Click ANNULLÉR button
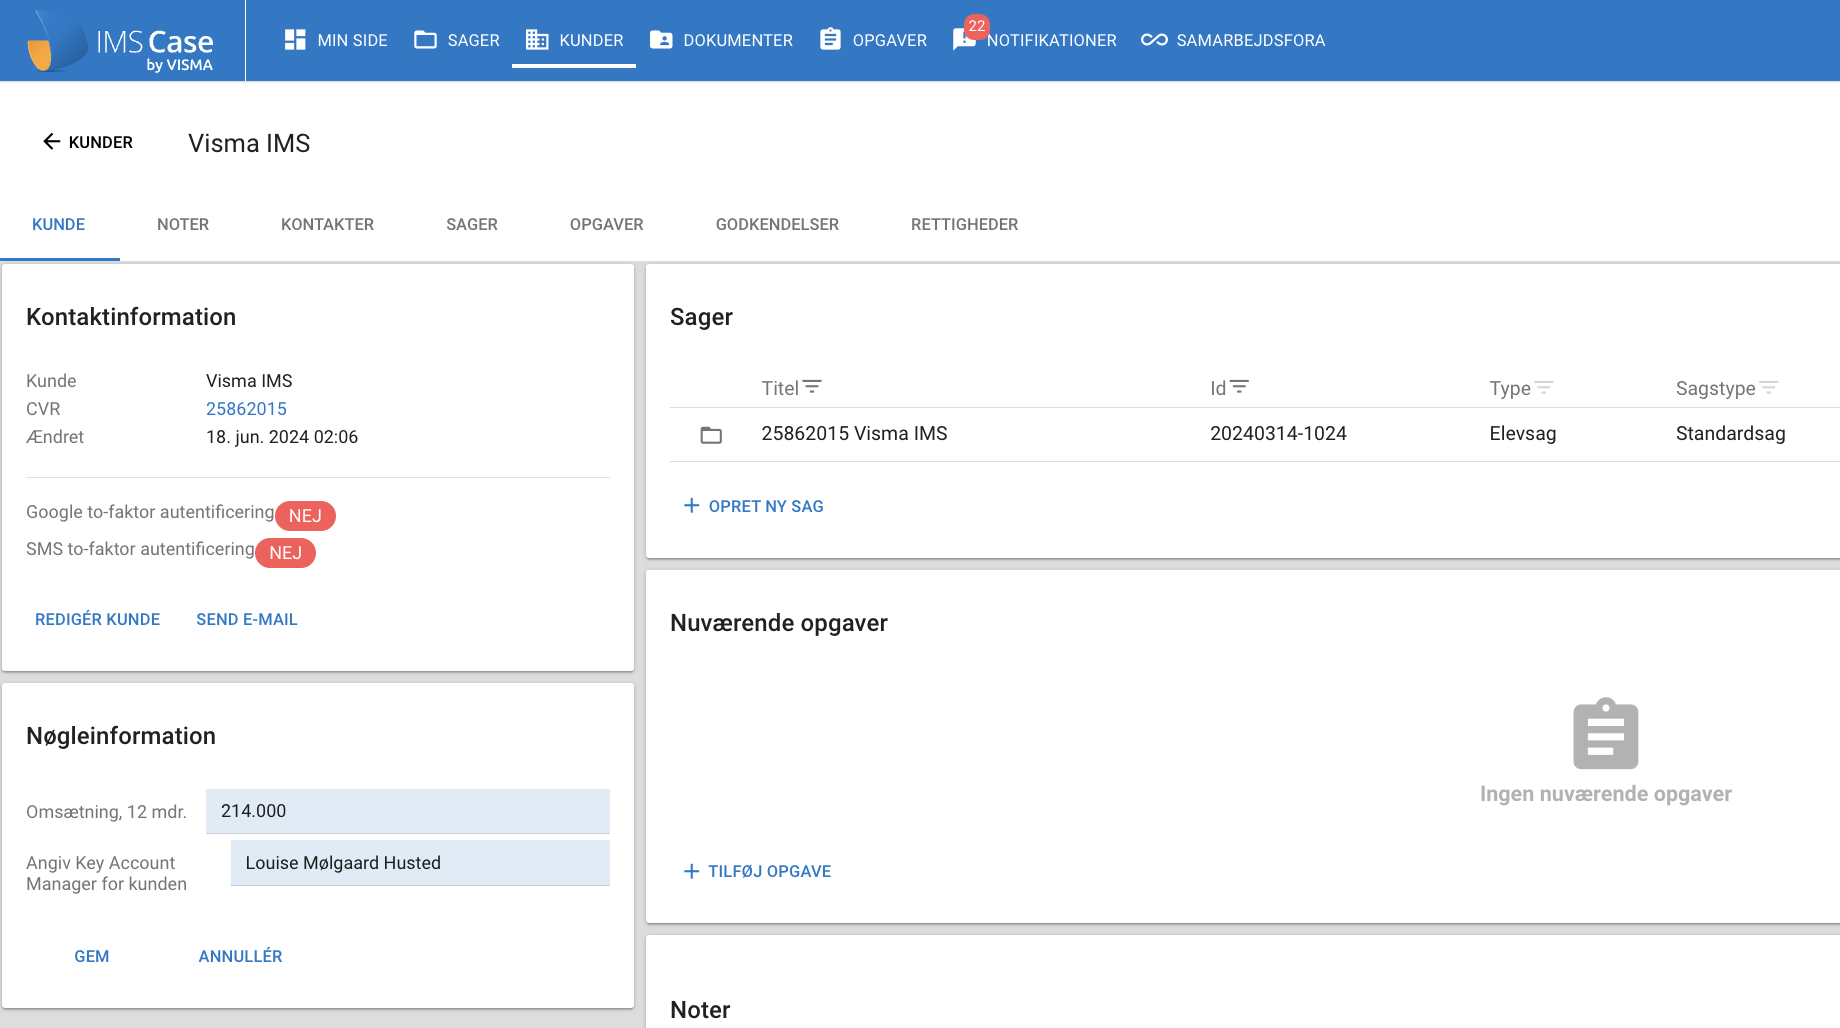1840x1028 pixels. pyautogui.click(x=240, y=956)
